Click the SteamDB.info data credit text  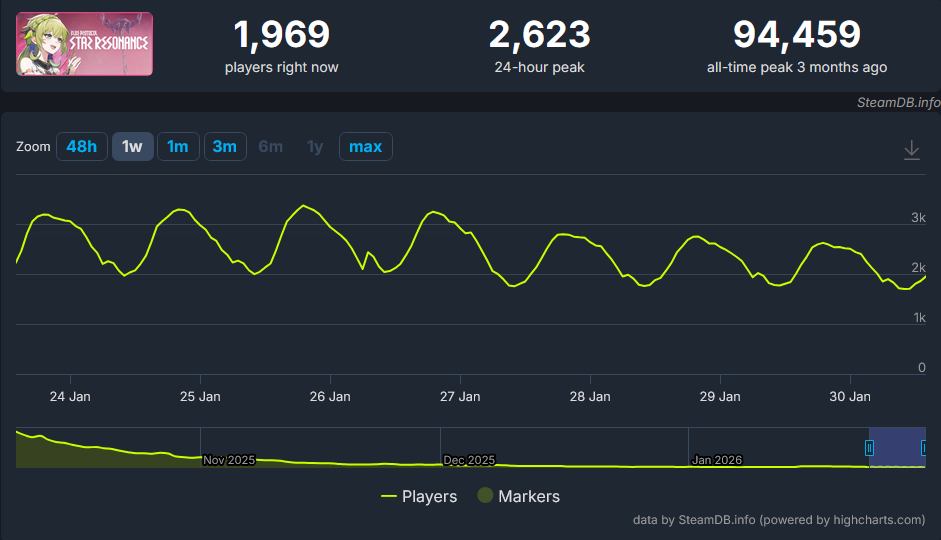click(x=779, y=520)
